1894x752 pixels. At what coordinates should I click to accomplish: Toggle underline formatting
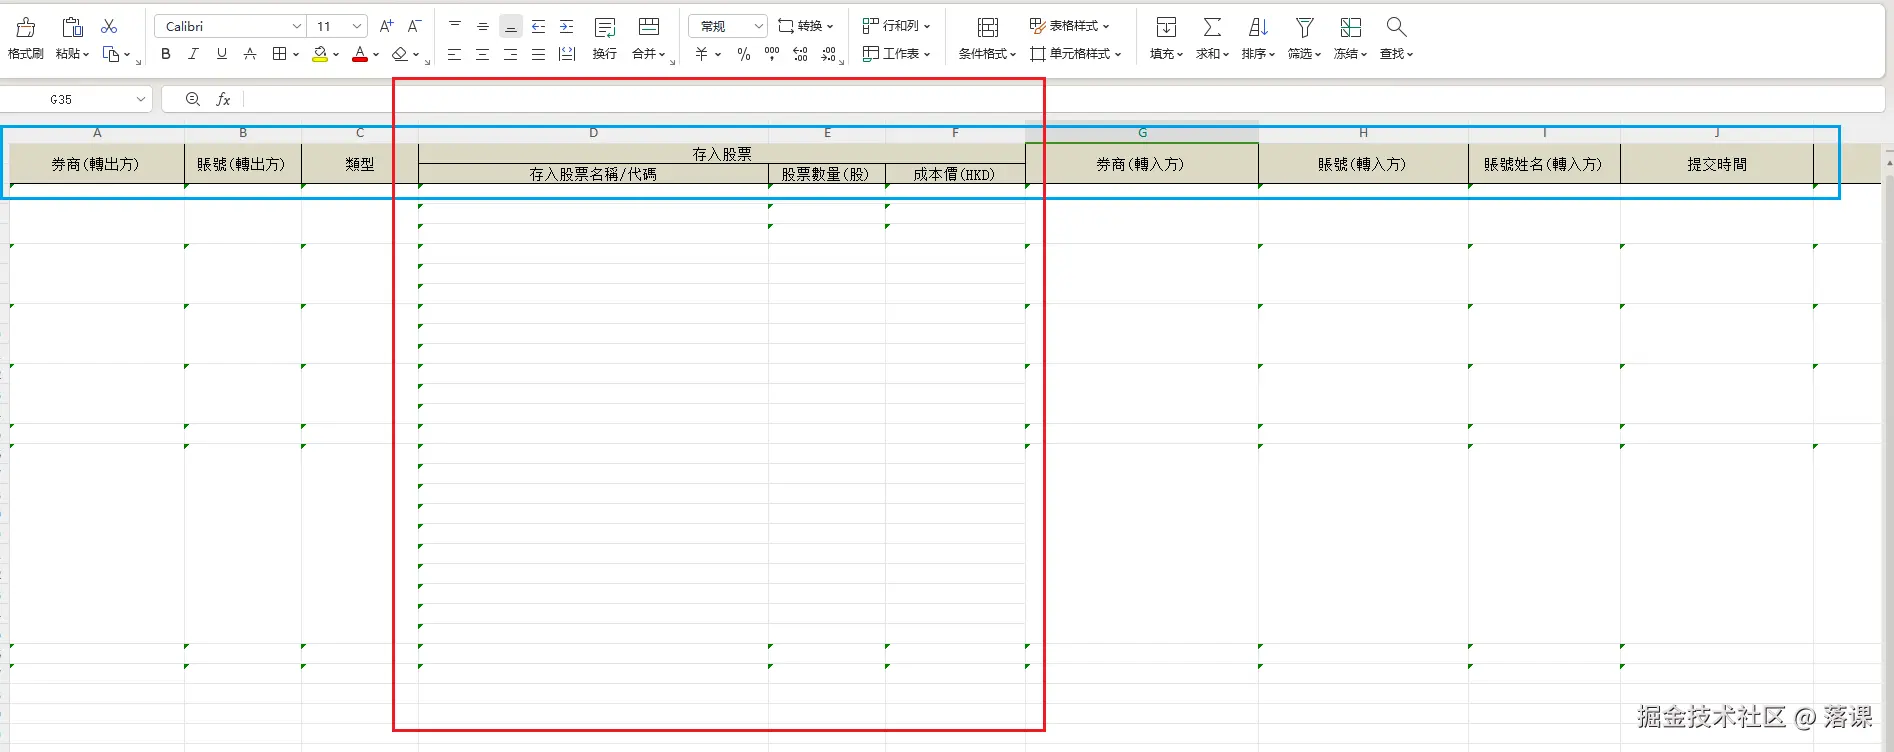click(x=222, y=54)
